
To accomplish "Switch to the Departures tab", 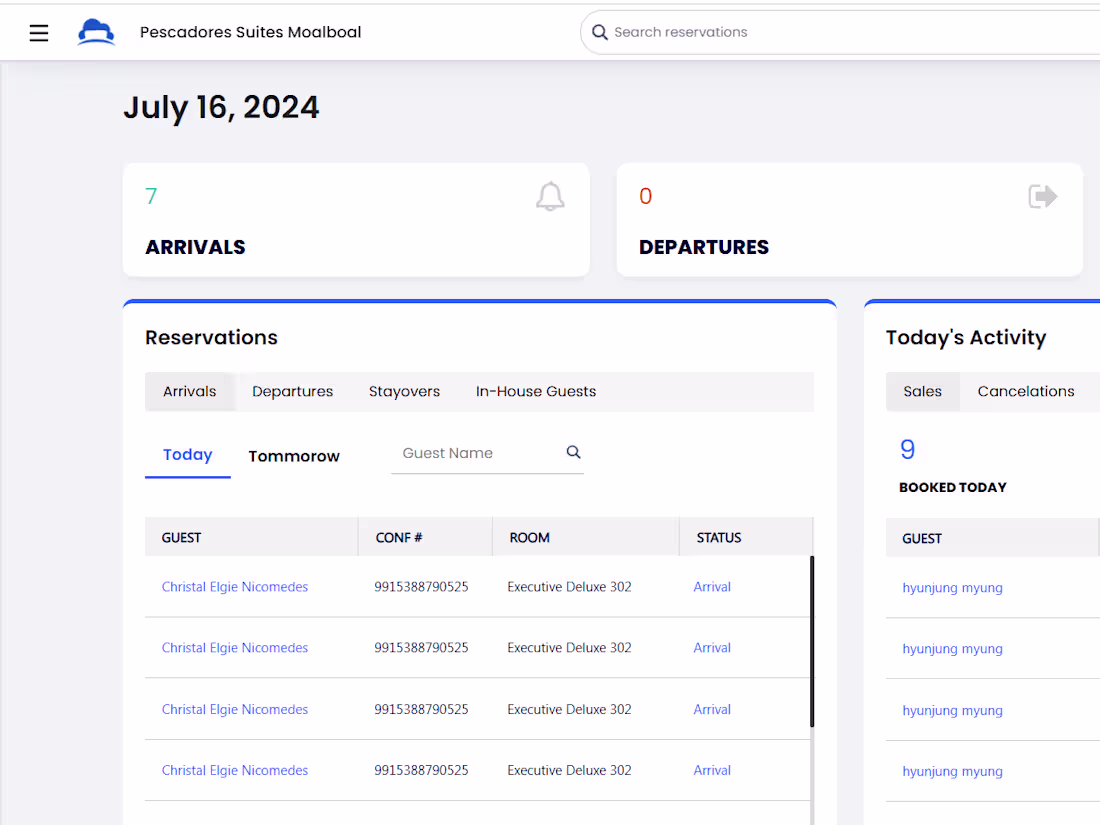I will click(x=292, y=391).
